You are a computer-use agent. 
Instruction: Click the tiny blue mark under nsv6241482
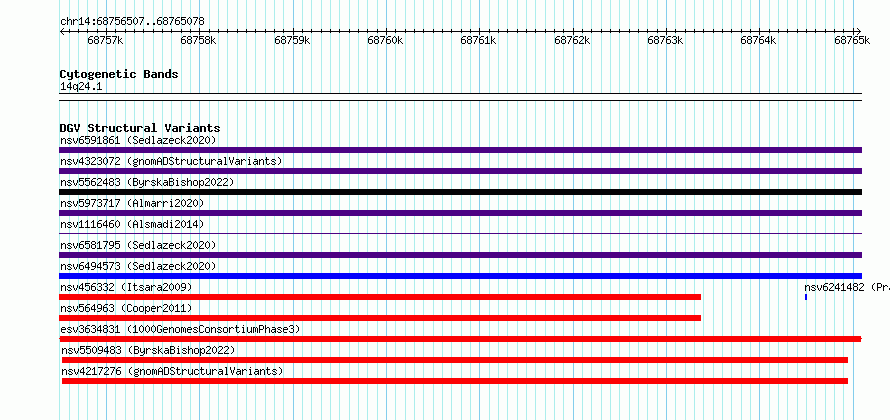pos(806,297)
